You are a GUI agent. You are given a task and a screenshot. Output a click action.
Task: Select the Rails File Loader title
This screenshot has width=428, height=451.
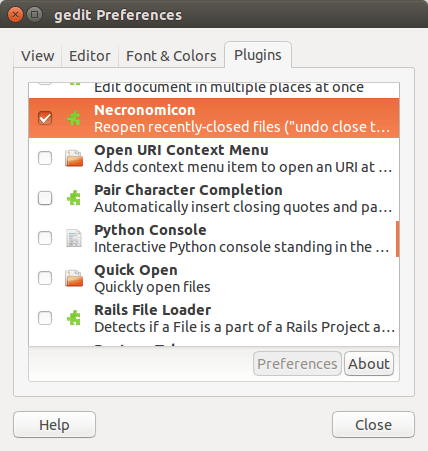tap(153, 310)
